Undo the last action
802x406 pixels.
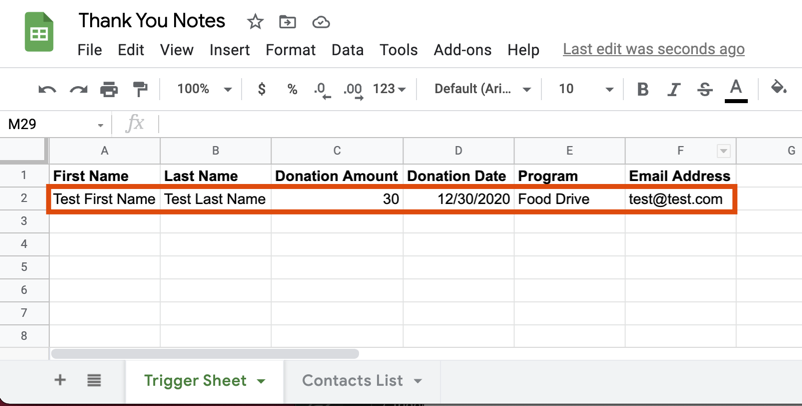point(47,89)
